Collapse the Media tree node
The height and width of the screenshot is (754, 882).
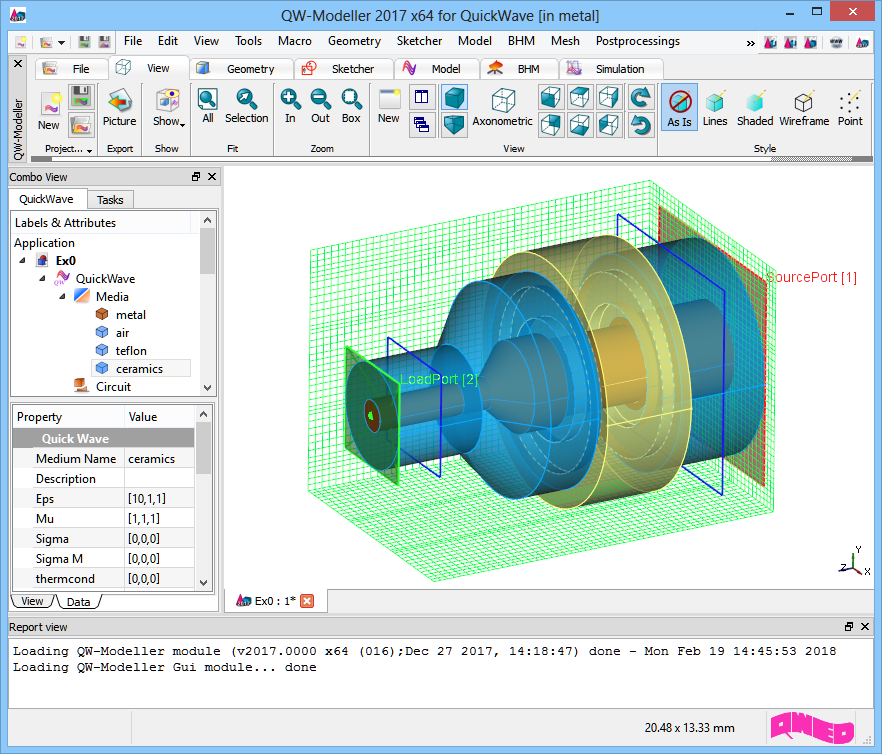pyautogui.click(x=61, y=297)
